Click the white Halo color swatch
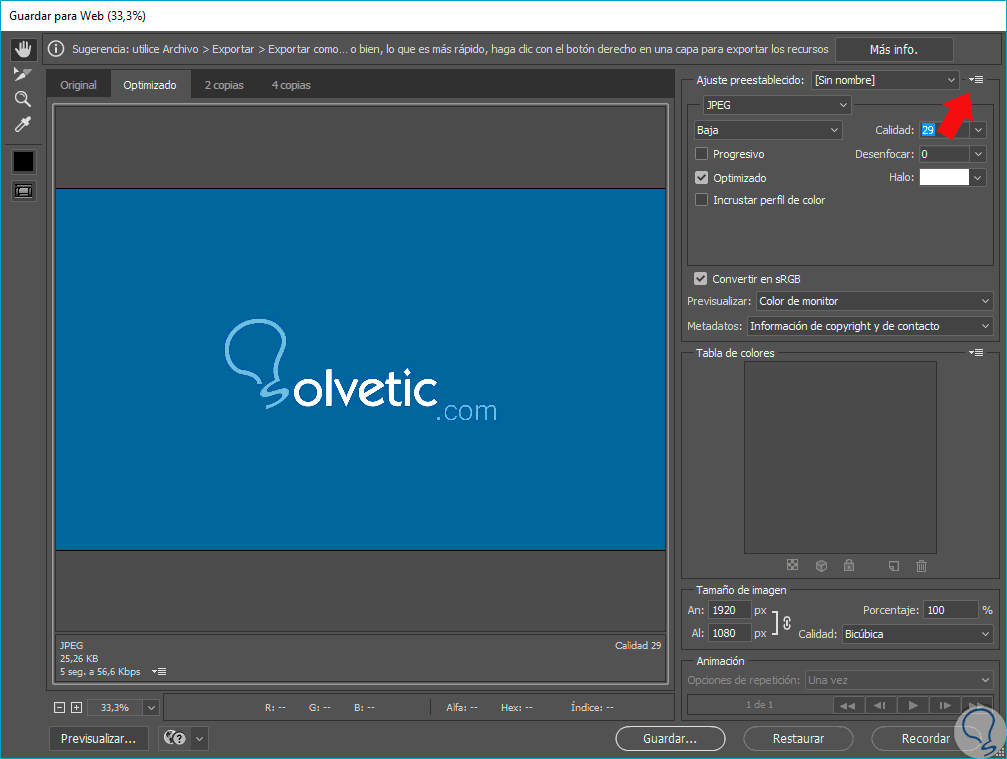The image size is (1007, 759). 943,177
